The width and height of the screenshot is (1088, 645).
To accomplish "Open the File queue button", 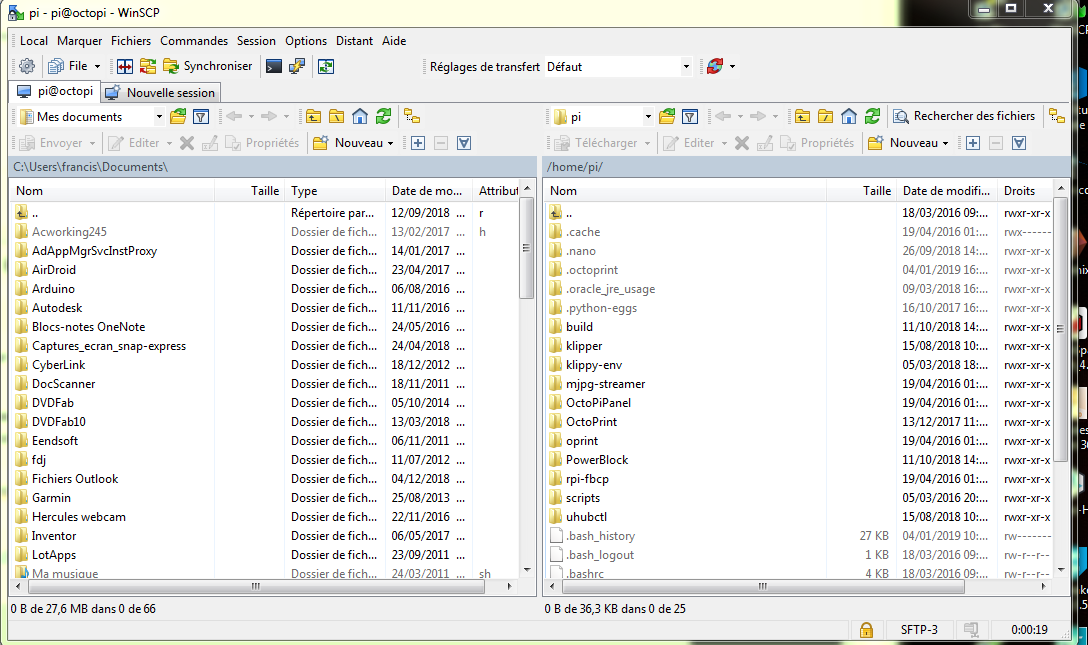I will (x=74, y=67).
